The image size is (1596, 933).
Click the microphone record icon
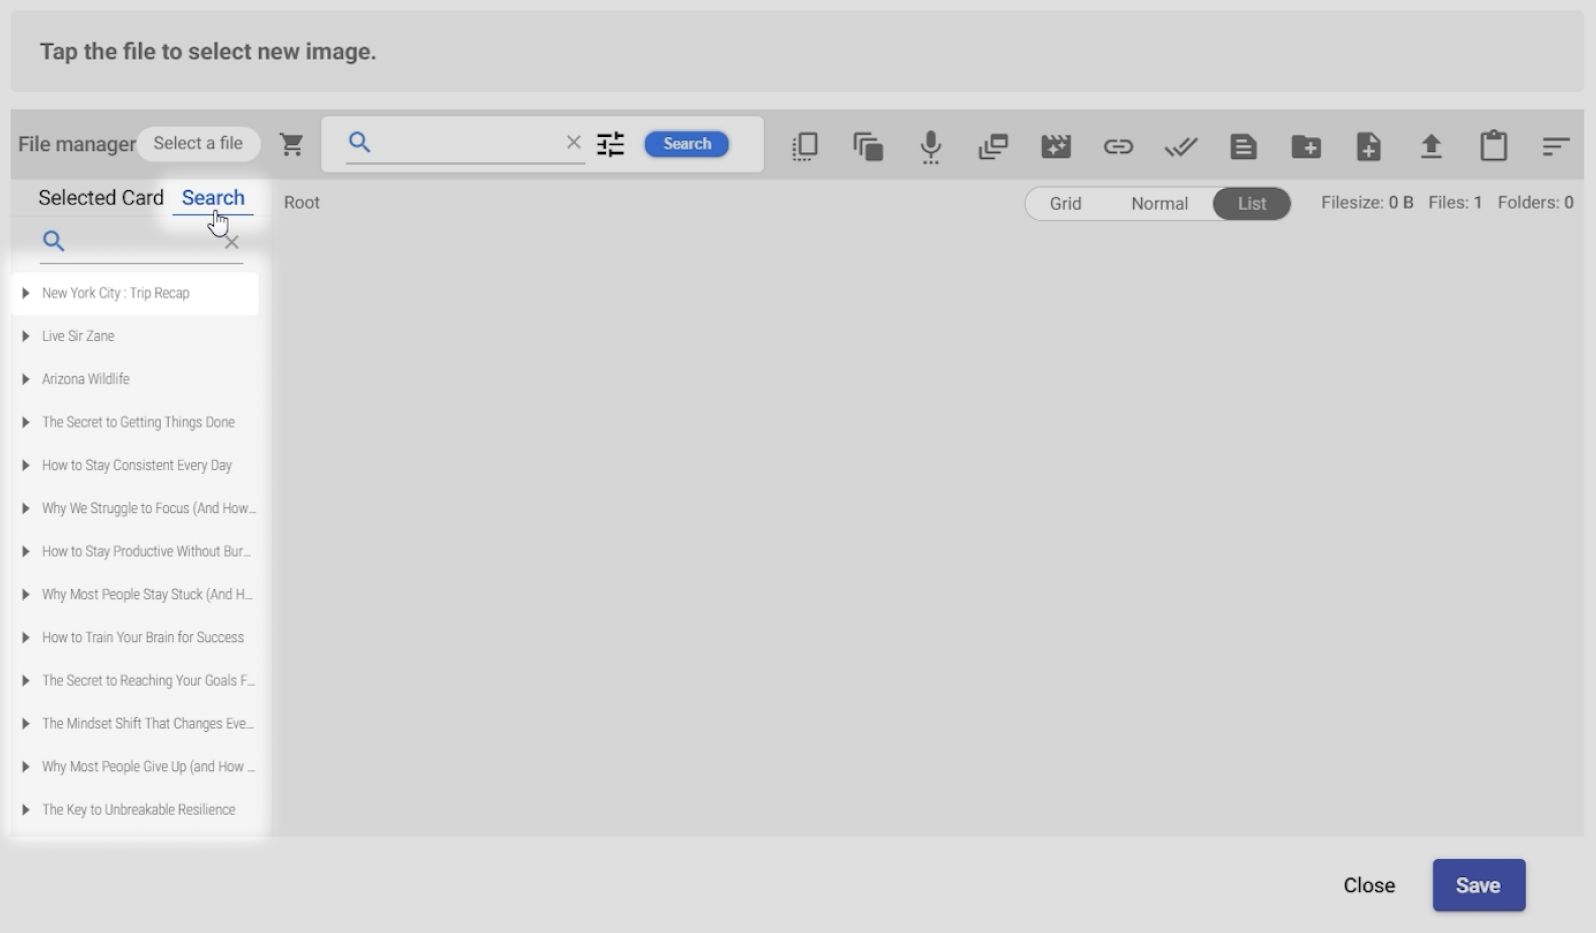(931, 146)
